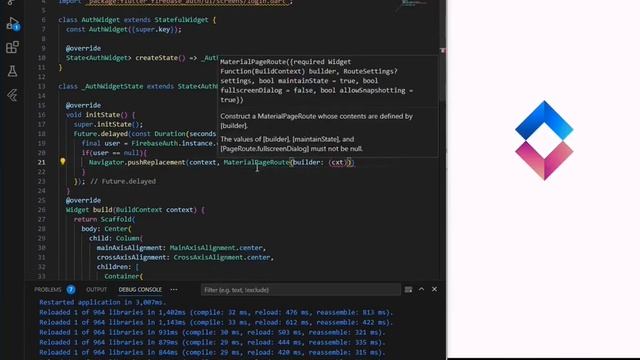Click the lightbulb quick-fix icon on line 21
640x360 pixels.
[x=63, y=162]
